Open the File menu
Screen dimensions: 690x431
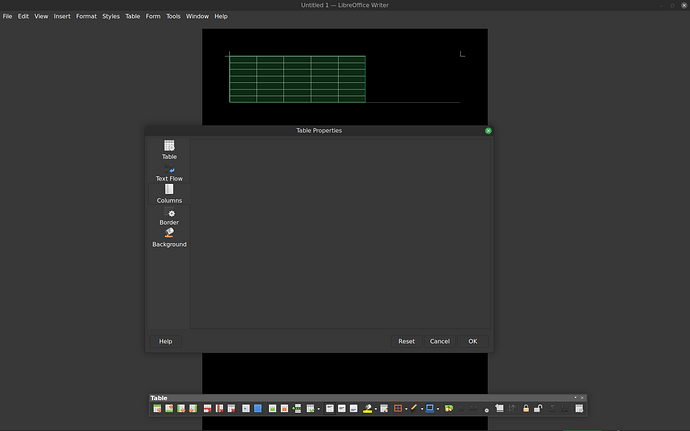tap(7, 16)
